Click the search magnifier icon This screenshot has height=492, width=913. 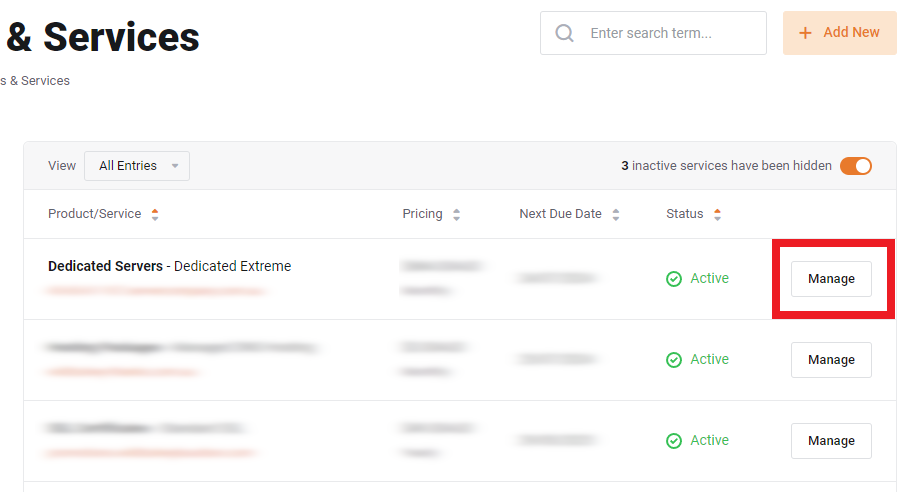(x=565, y=33)
